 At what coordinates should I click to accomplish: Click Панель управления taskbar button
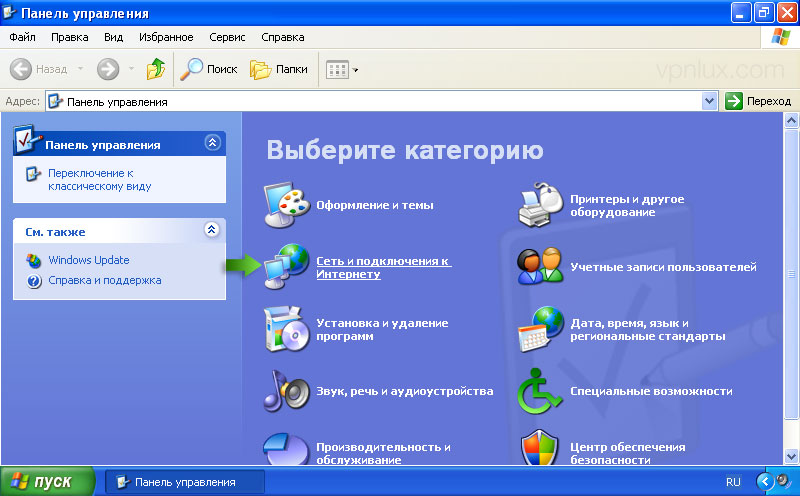pos(185,482)
